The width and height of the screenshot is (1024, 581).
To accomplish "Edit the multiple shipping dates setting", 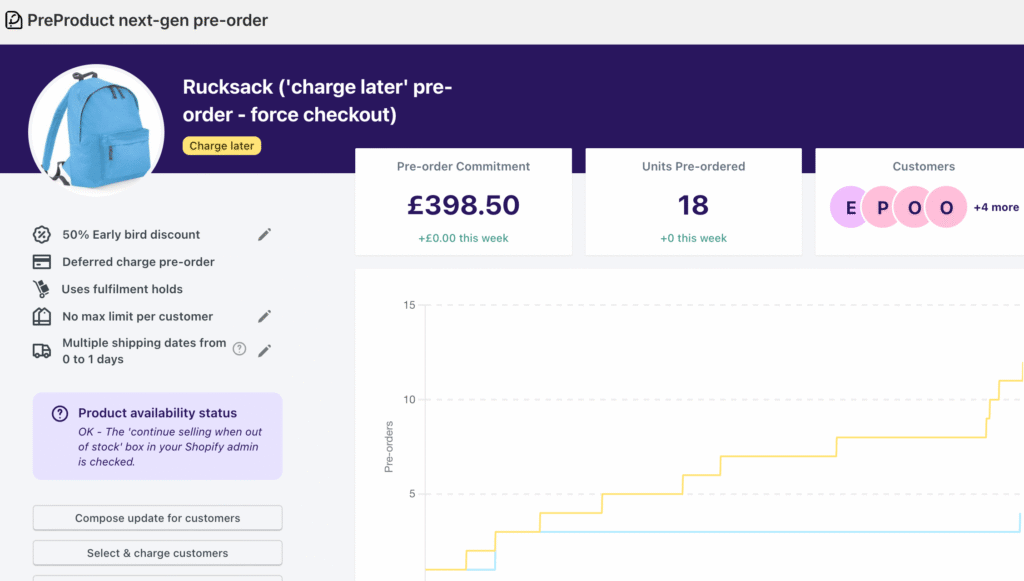I will (x=264, y=350).
